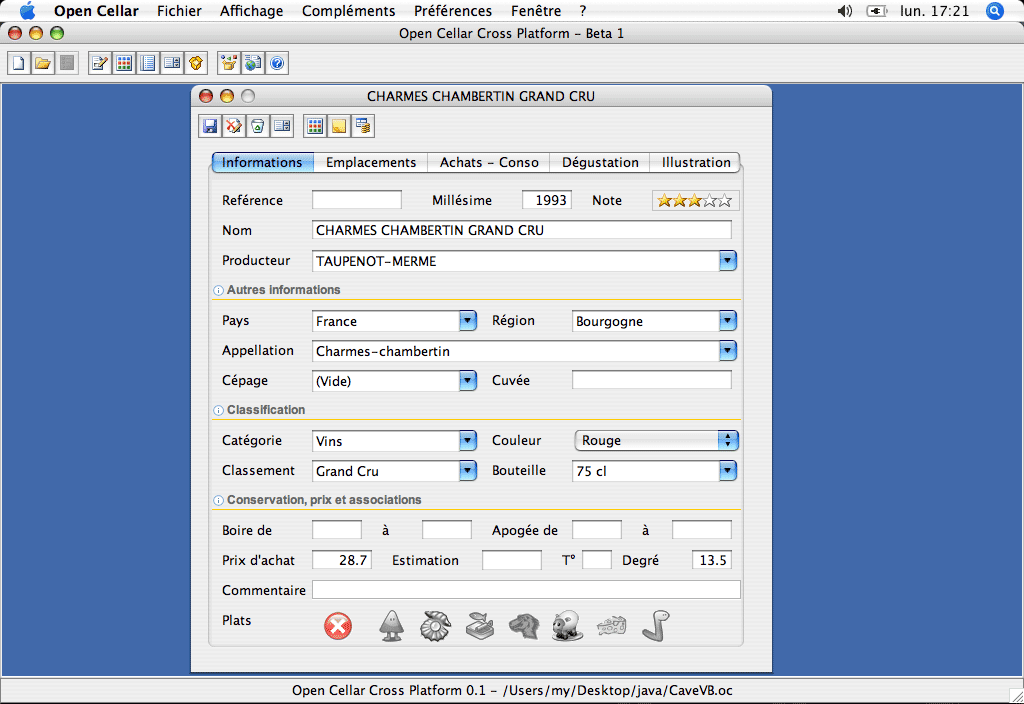
Task: Toggle the fish pairing icon in Plats
Action: 480,626
